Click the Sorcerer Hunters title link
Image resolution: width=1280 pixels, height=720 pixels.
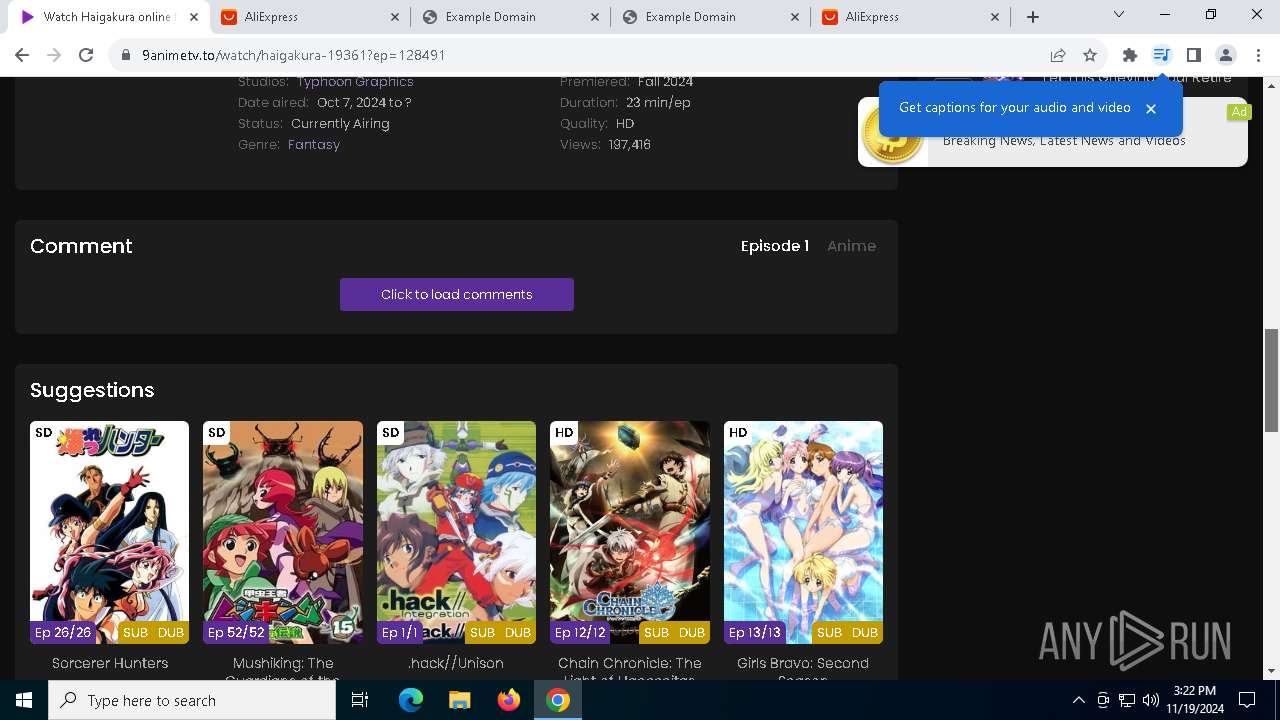[110, 663]
